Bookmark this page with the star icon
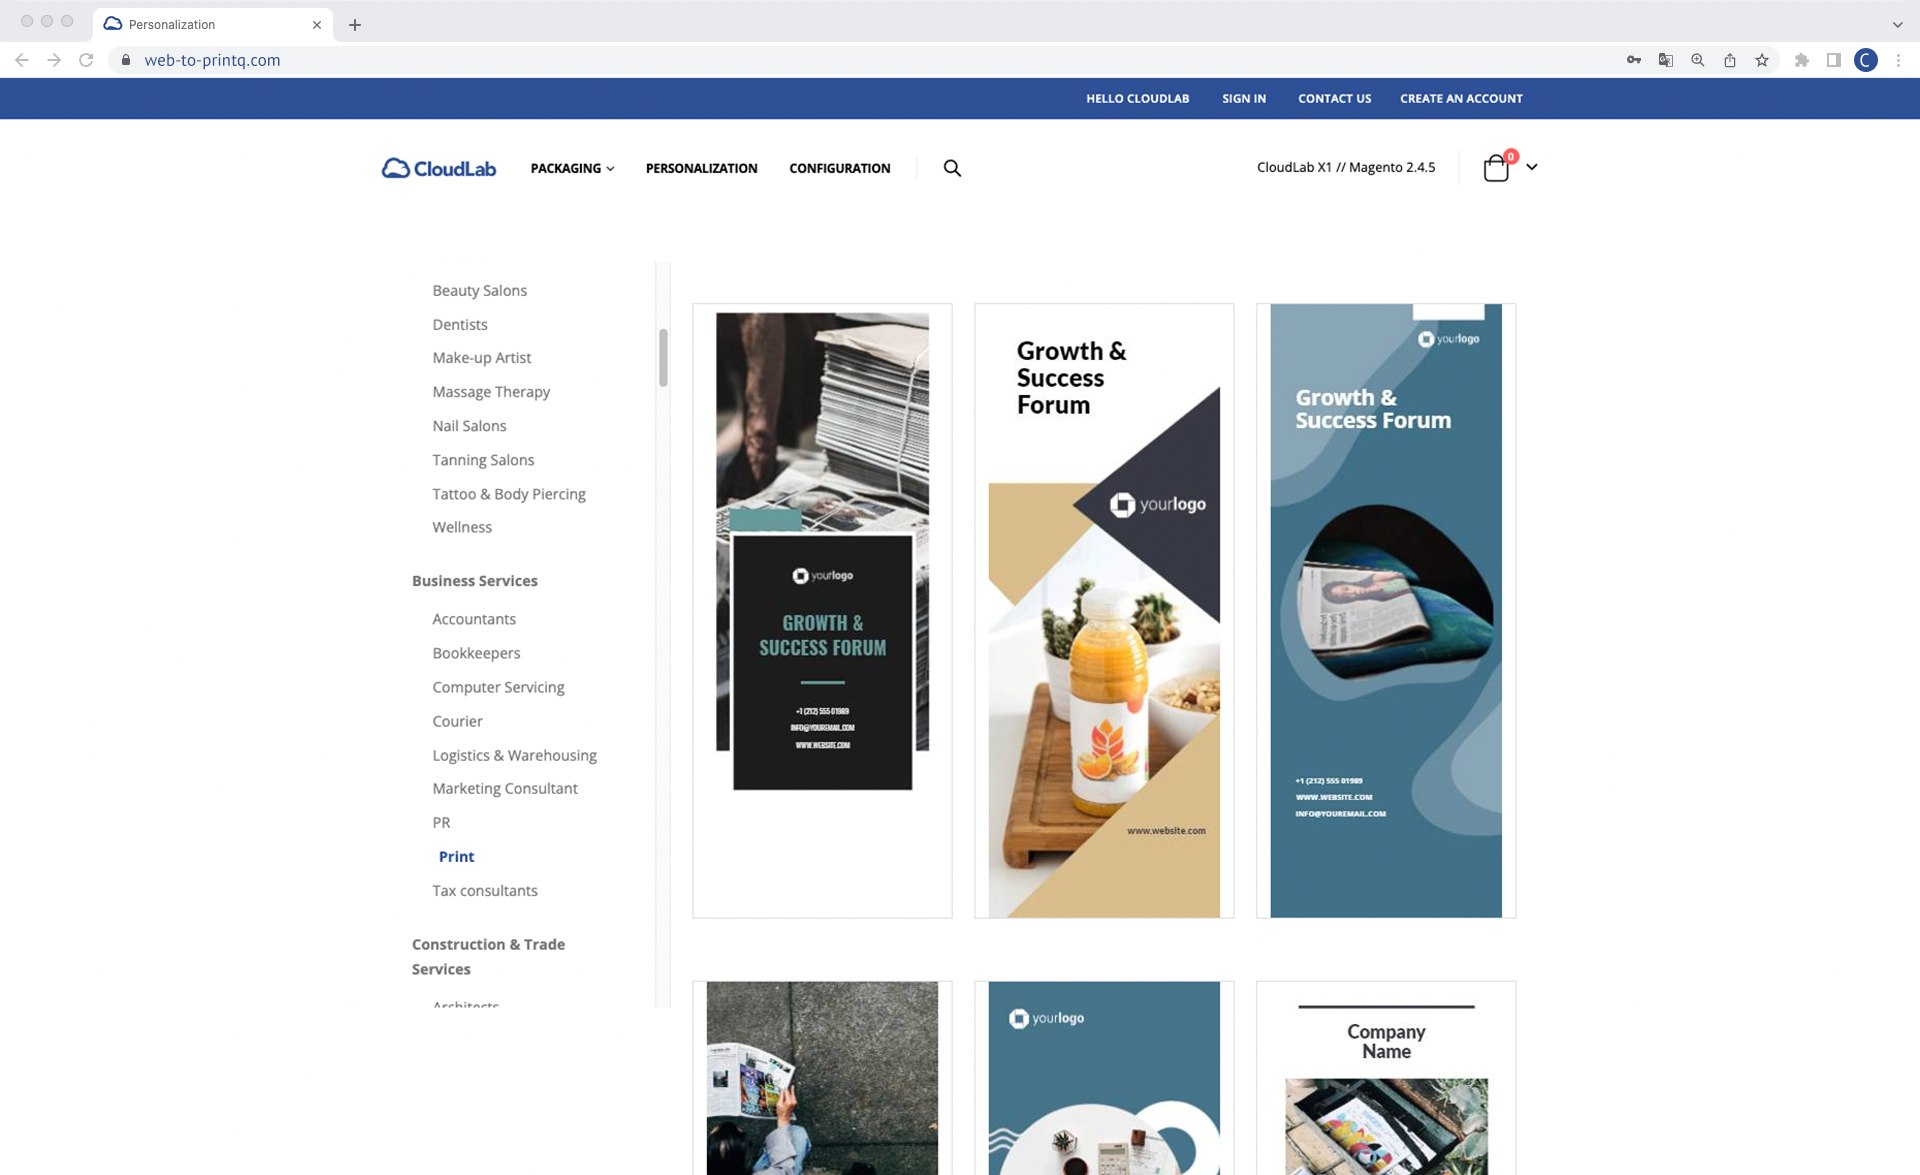The width and height of the screenshot is (1920, 1175). pos(1762,60)
